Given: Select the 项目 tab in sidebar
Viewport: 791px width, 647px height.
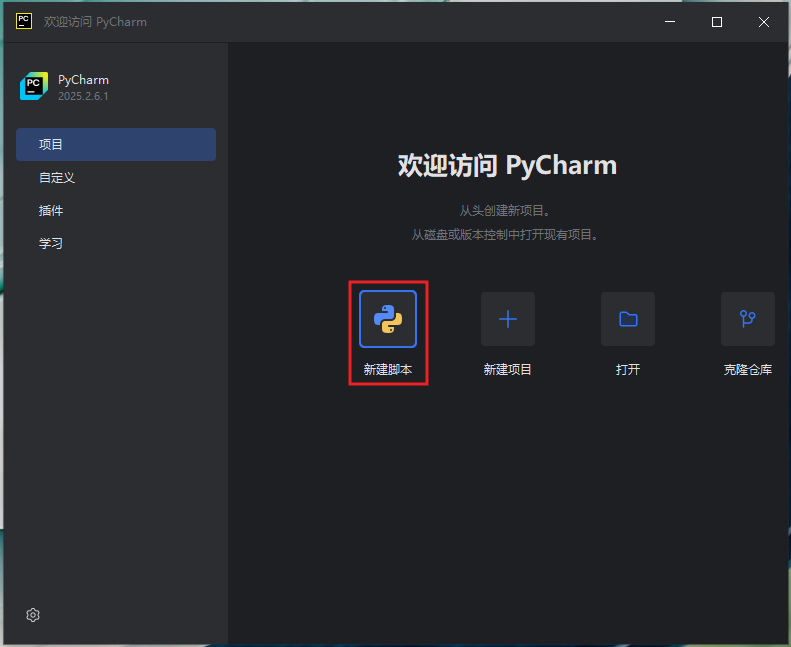Looking at the screenshot, I should click(x=116, y=144).
